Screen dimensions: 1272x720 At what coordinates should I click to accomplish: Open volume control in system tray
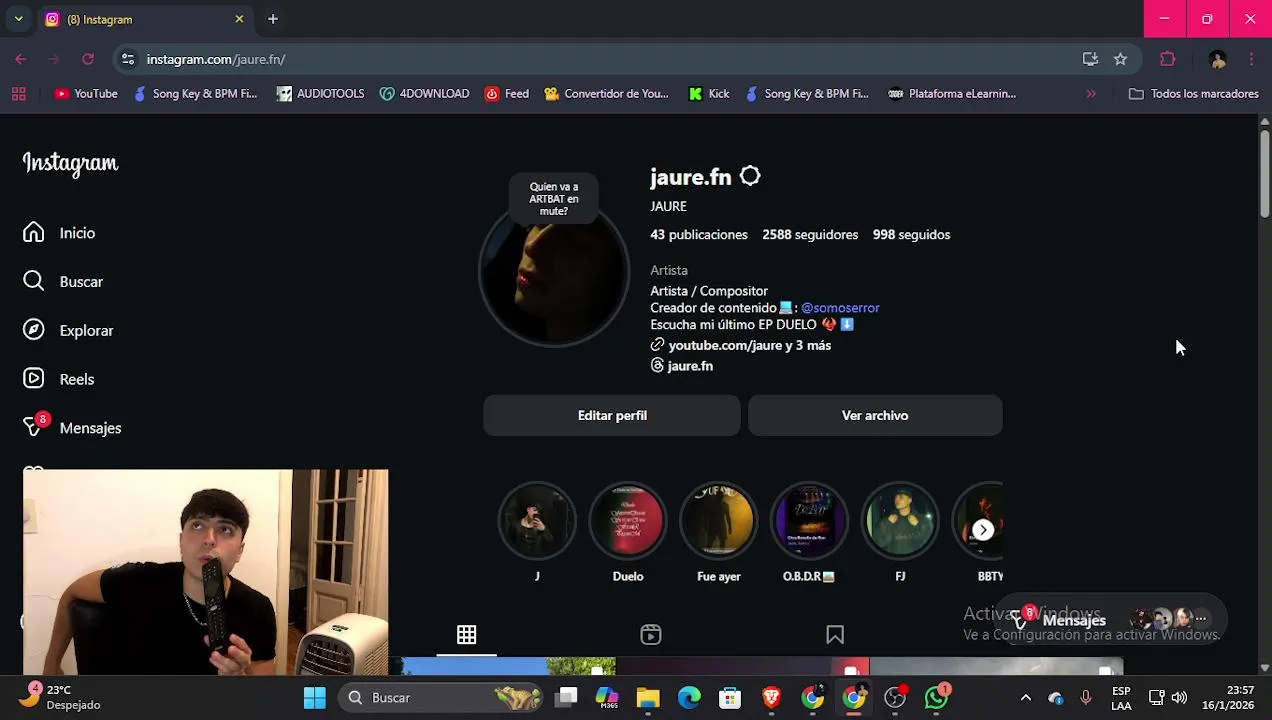(1179, 698)
